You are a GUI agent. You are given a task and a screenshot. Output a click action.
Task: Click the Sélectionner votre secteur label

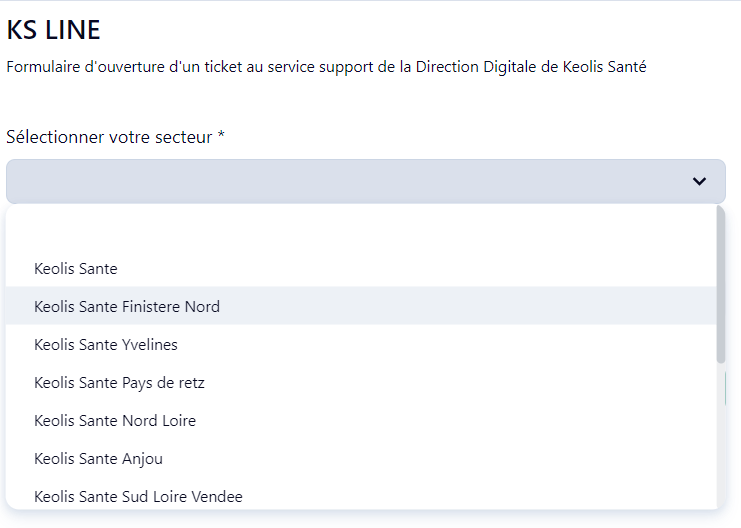point(109,137)
